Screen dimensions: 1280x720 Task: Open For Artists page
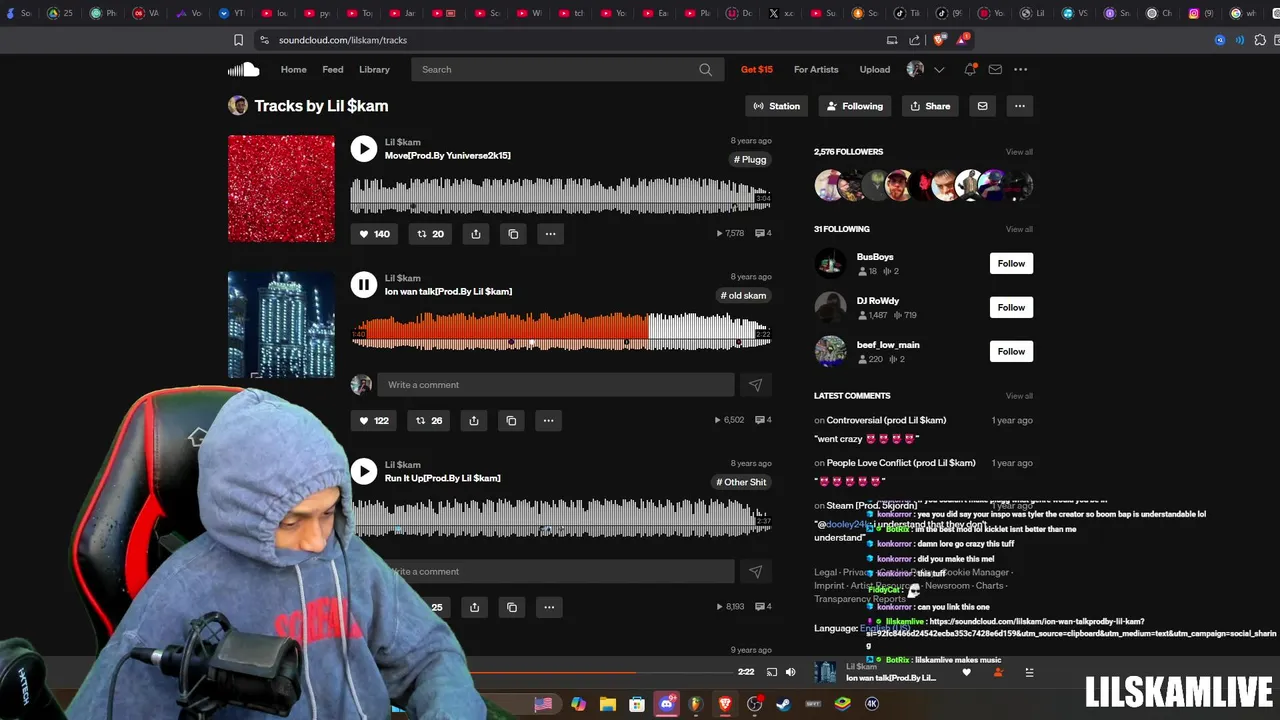point(816,69)
